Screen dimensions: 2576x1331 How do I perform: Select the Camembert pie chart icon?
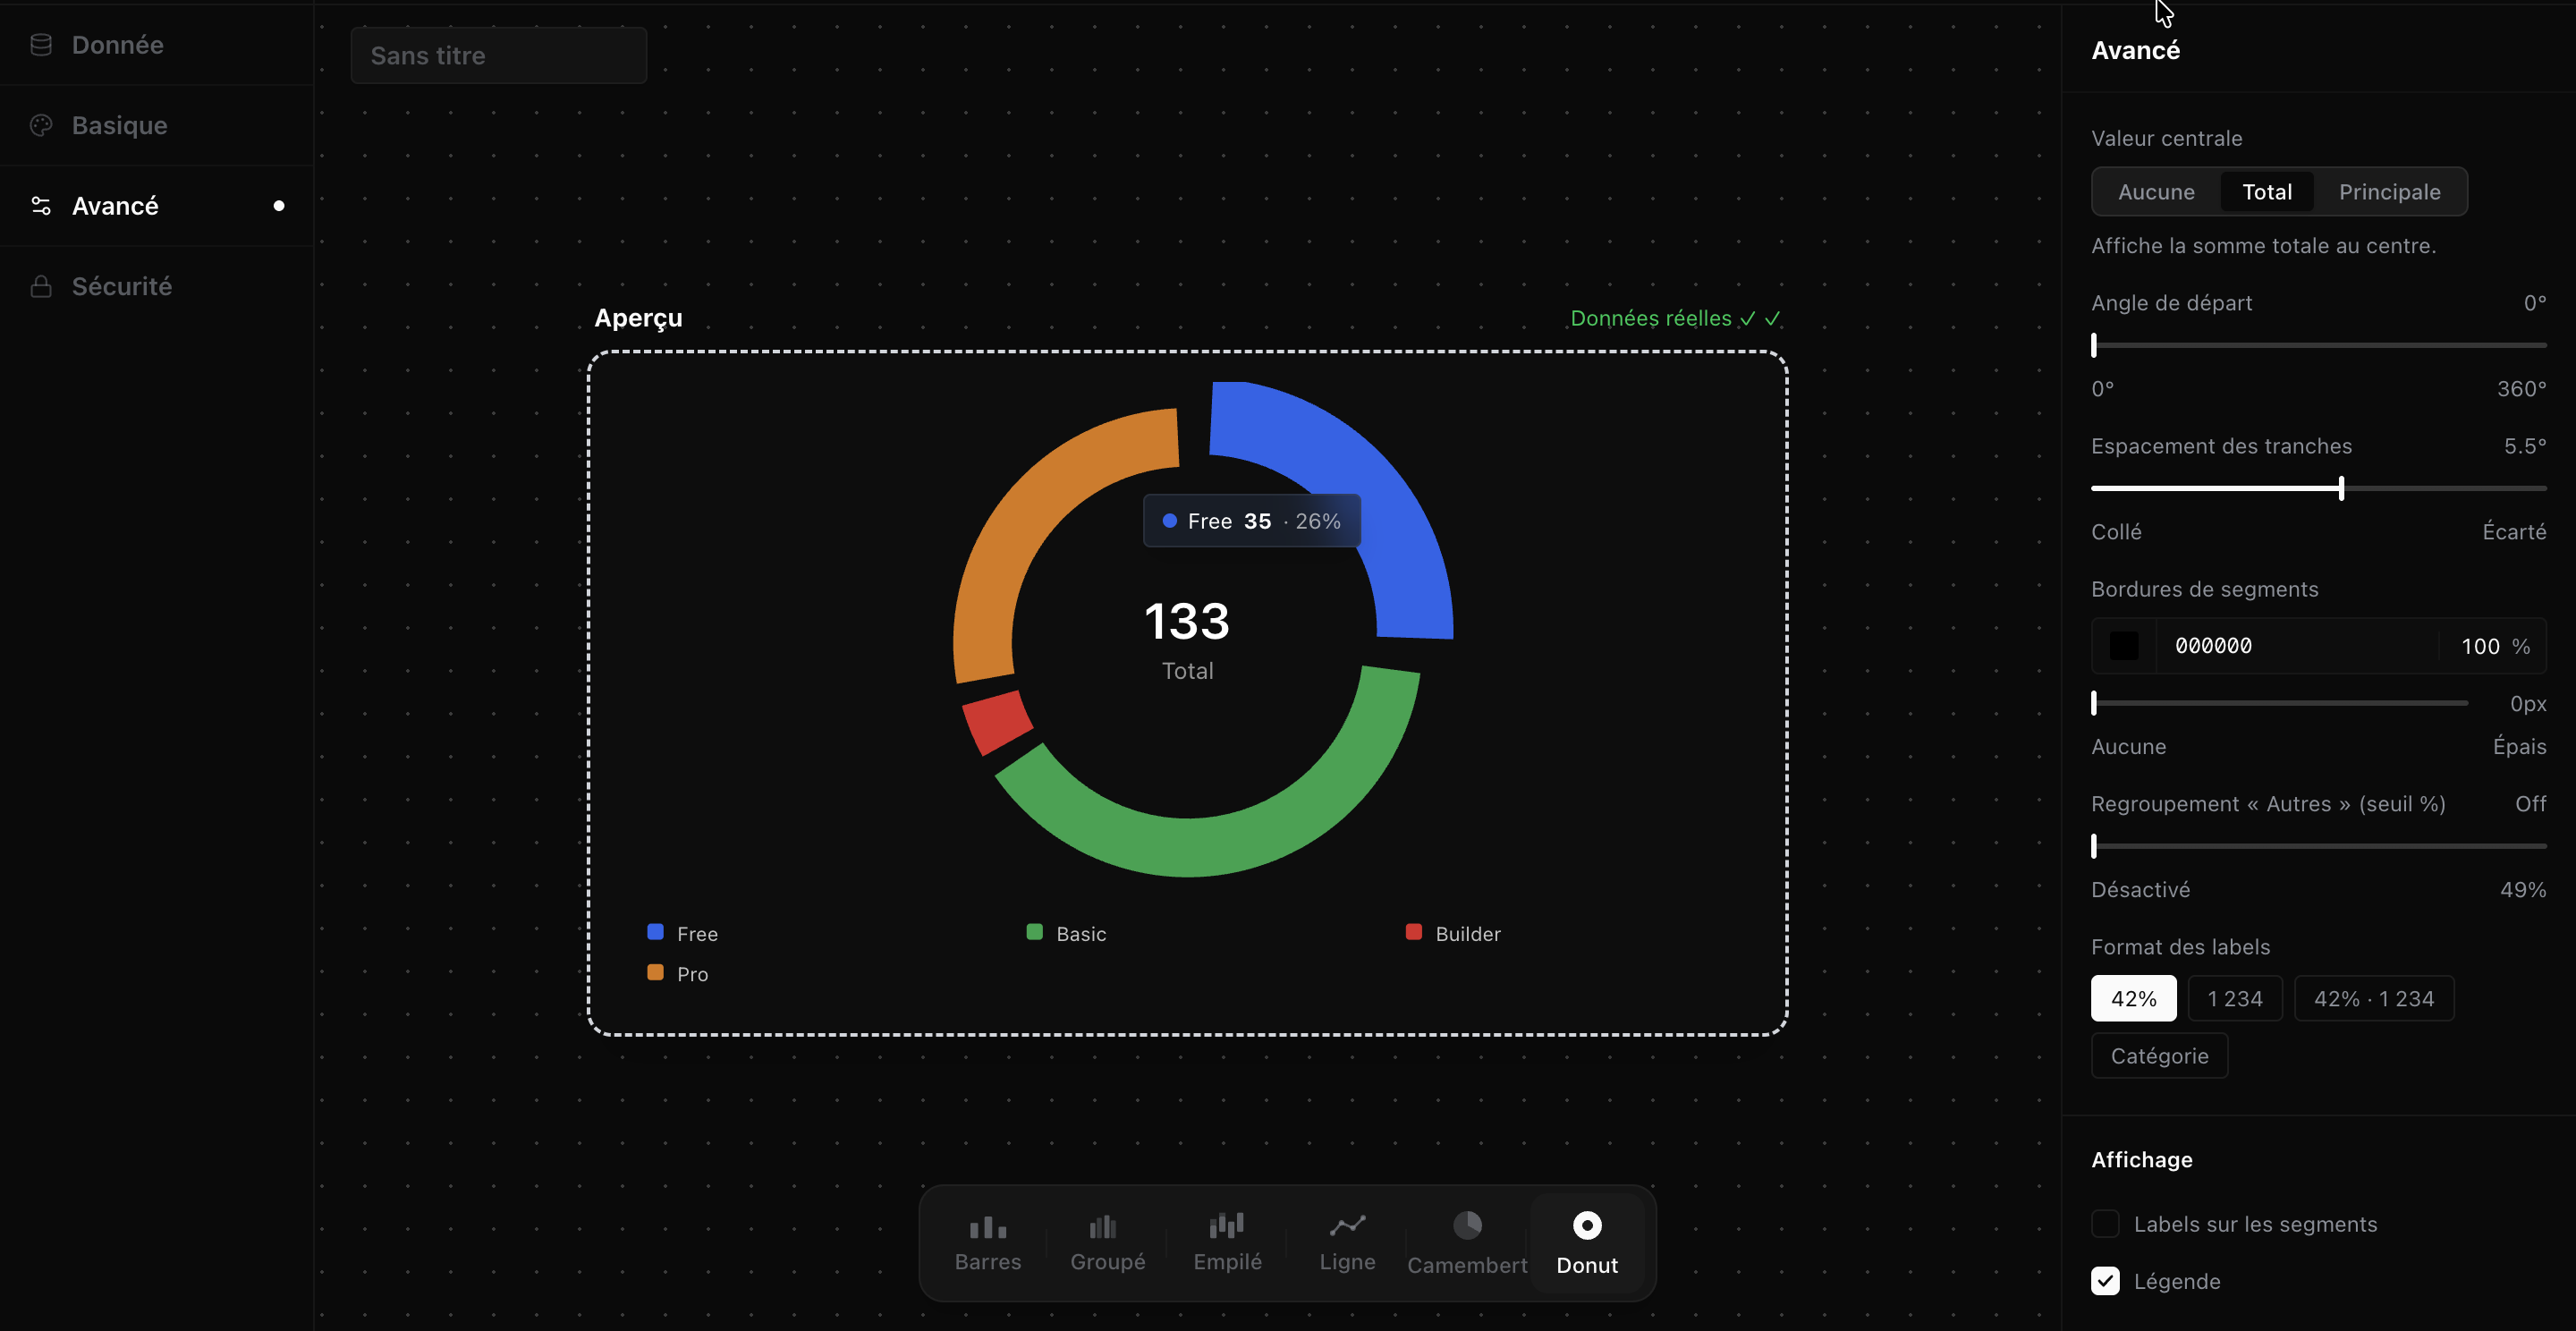point(1467,1225)
